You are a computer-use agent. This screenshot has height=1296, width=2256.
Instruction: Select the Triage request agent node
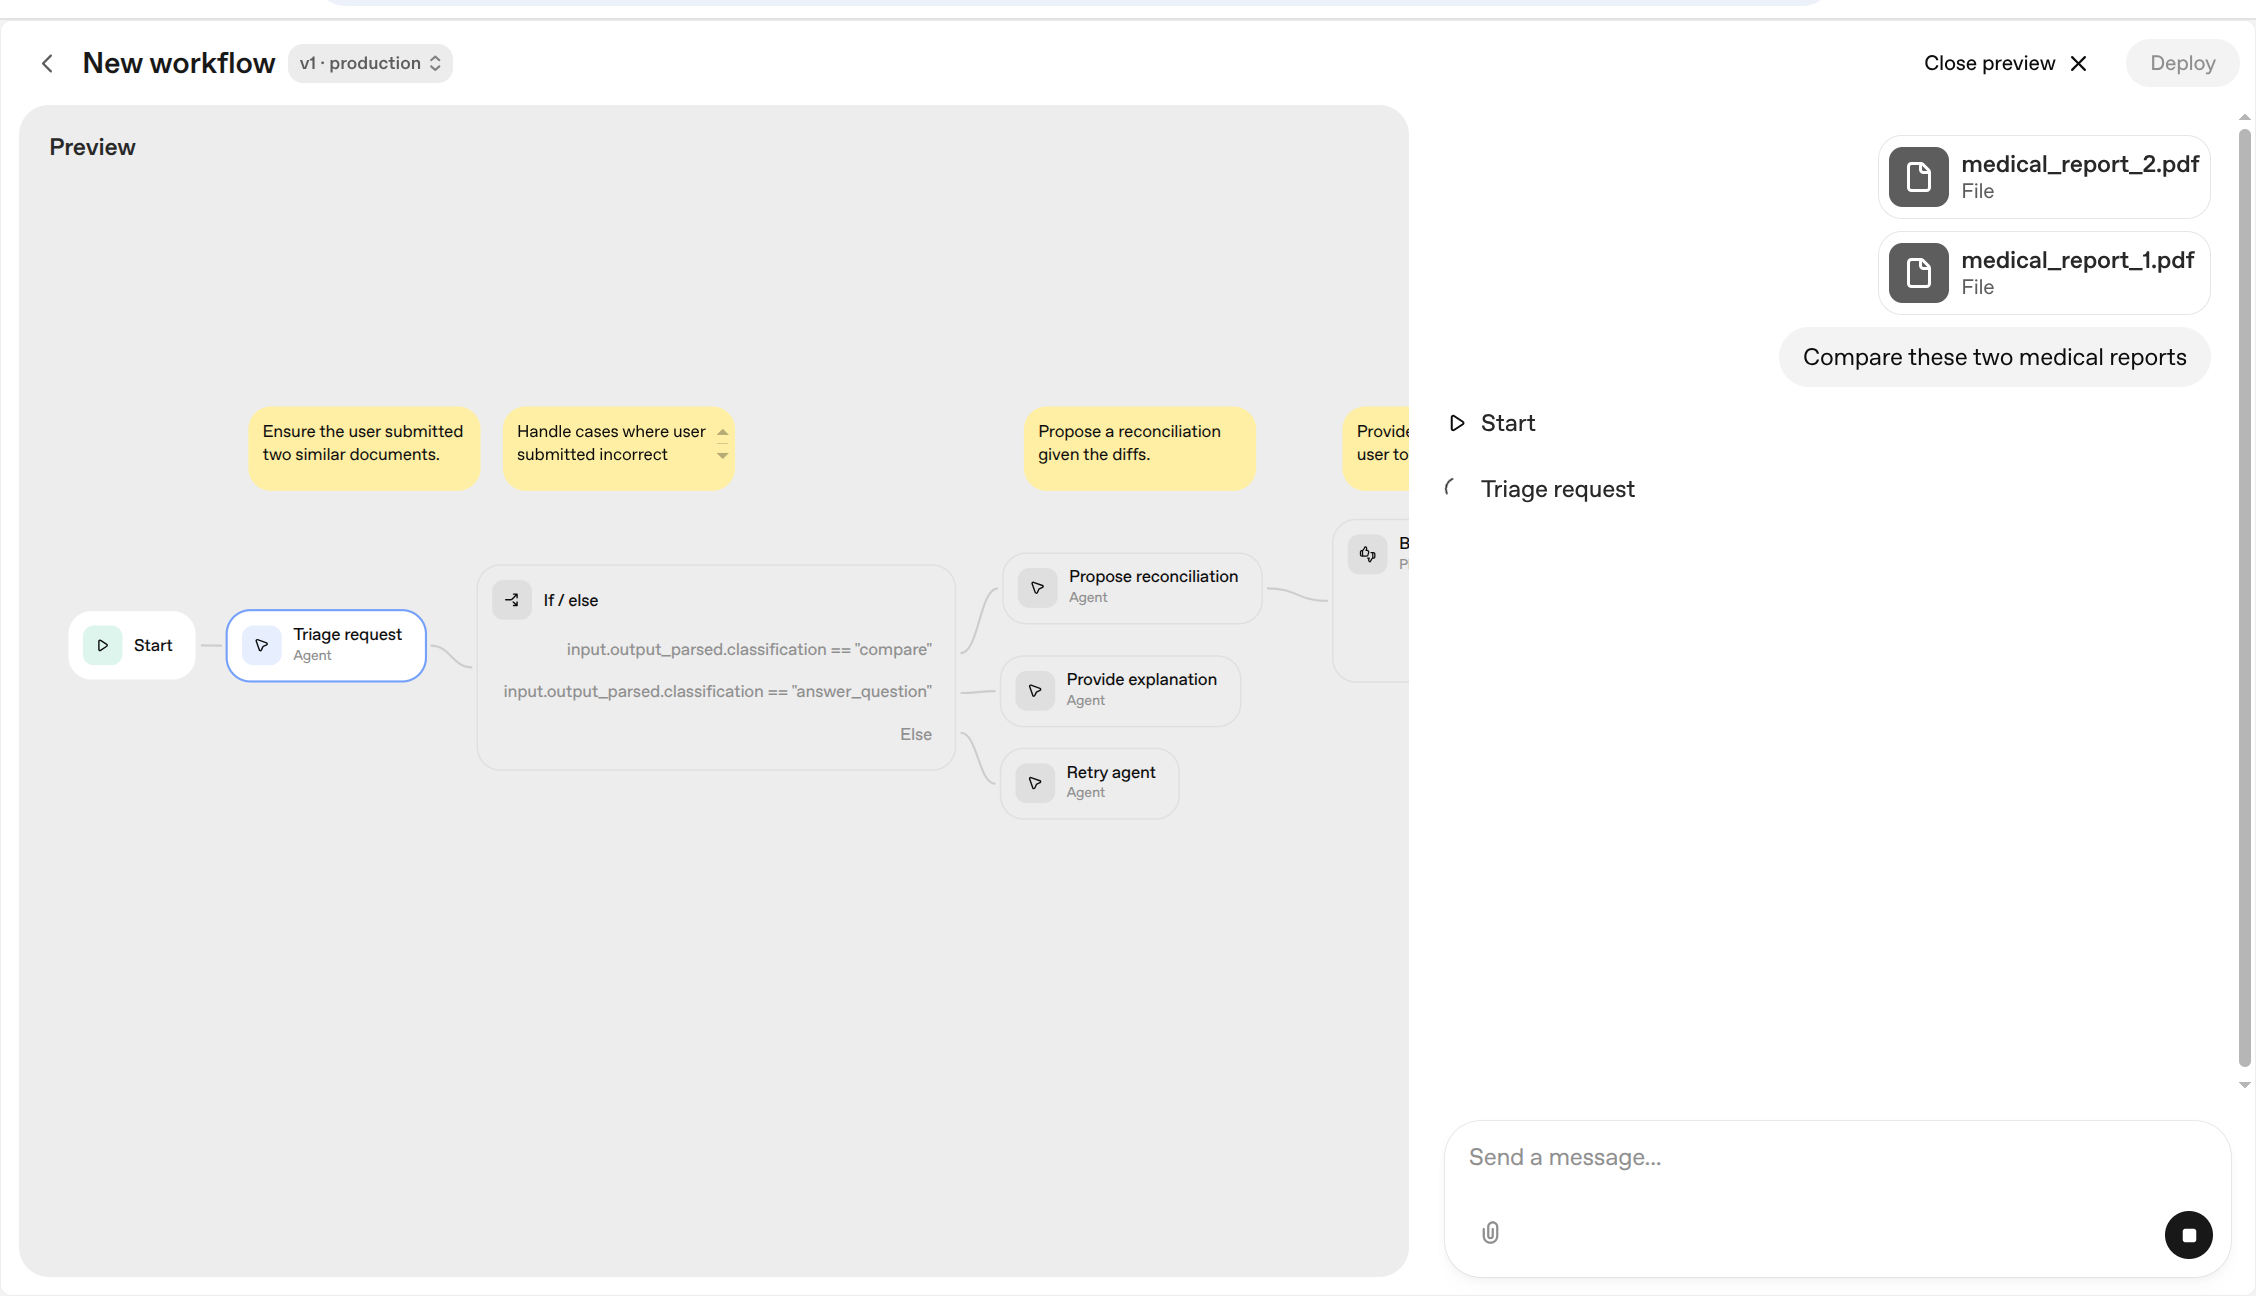(326, 646)
